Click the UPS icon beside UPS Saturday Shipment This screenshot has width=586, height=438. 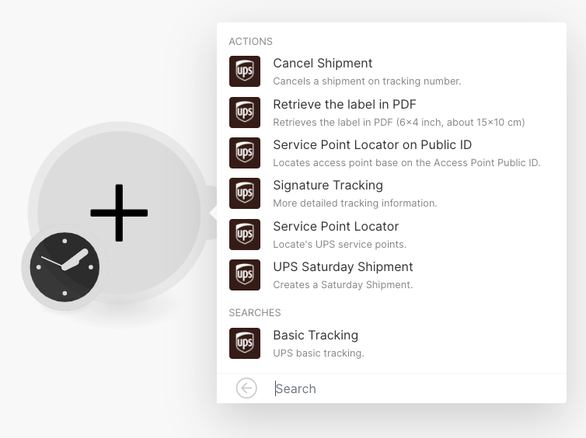click(x=244, y=275)
